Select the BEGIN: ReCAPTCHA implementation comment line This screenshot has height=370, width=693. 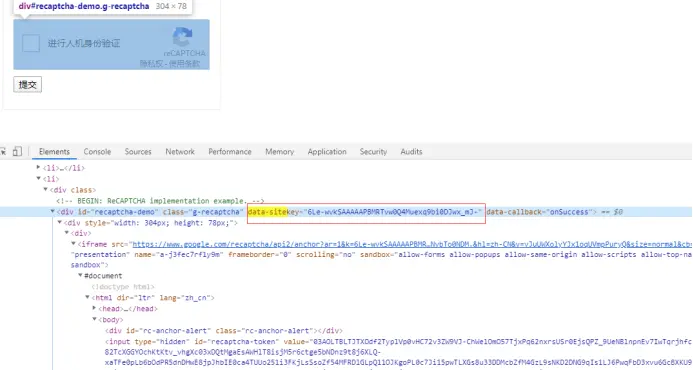point(160,201)
